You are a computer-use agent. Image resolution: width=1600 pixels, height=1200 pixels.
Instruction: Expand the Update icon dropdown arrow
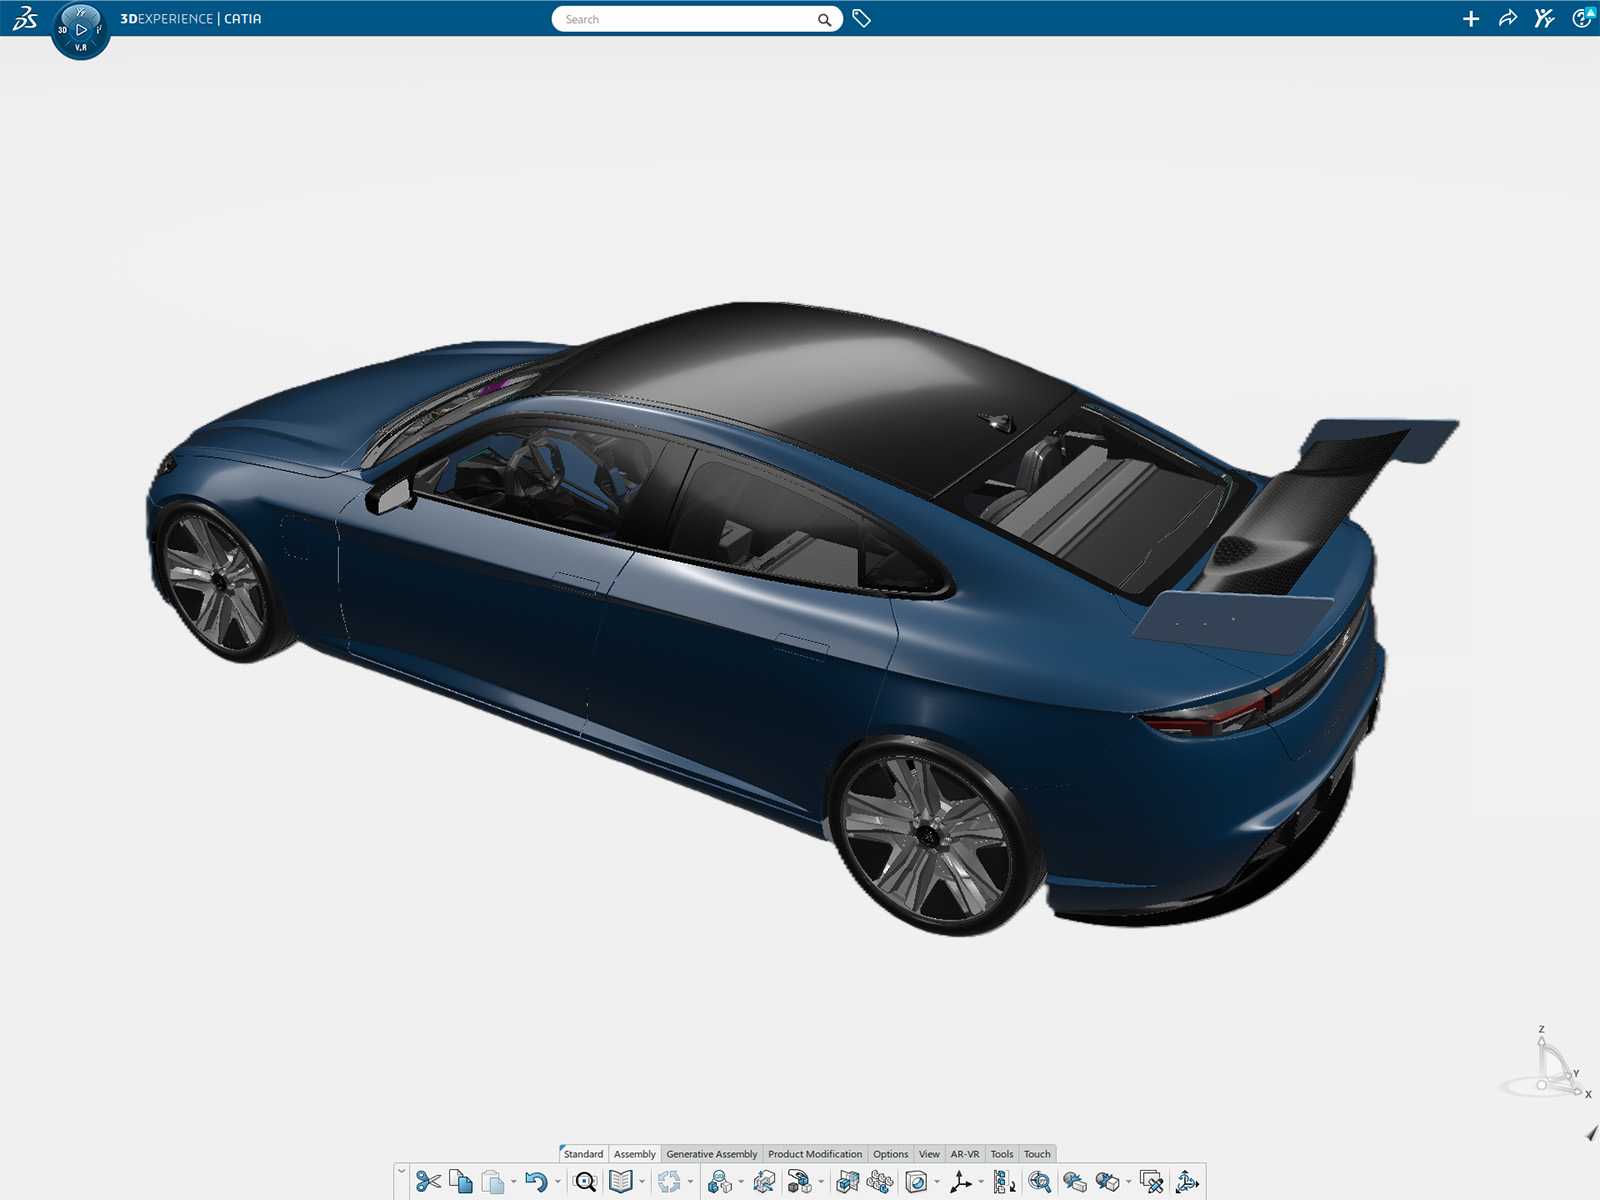(x=690, y=1182)
